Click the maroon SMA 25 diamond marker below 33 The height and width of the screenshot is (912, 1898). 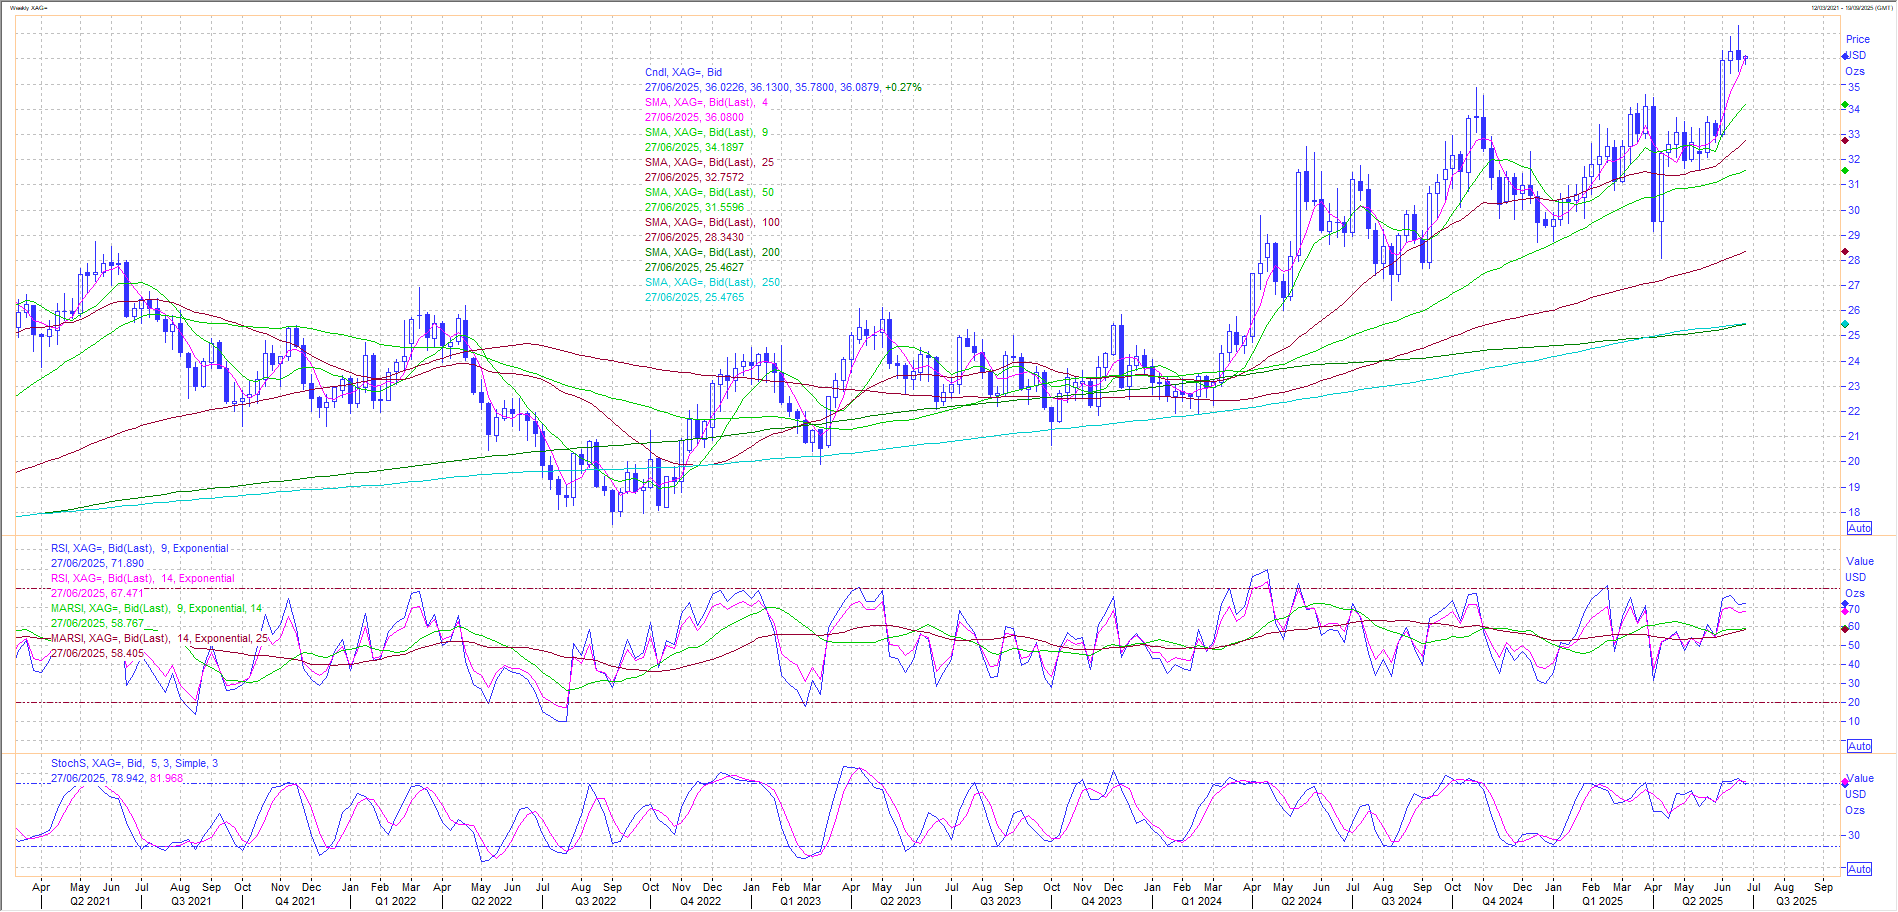coord(1845,140)
